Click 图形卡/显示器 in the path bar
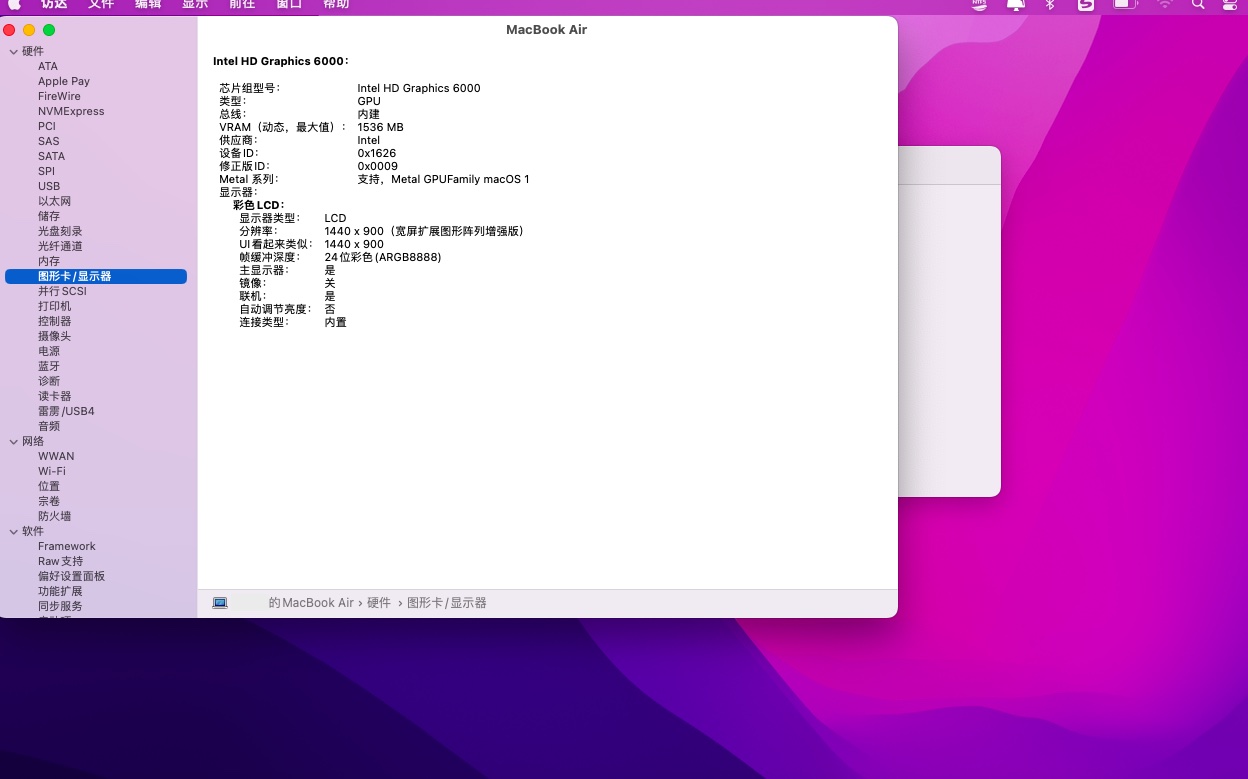This screenshot has height=779, width=1248. click(447, 603)
